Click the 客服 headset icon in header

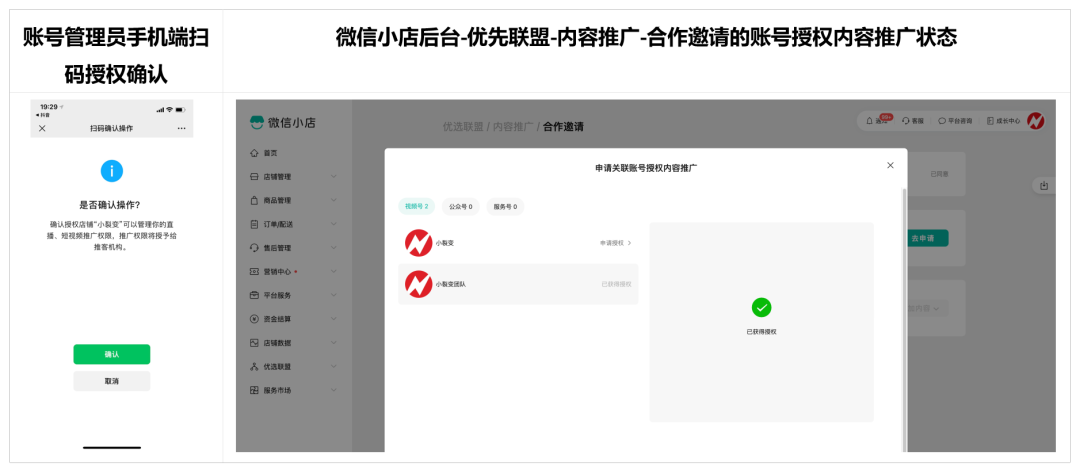906,121
